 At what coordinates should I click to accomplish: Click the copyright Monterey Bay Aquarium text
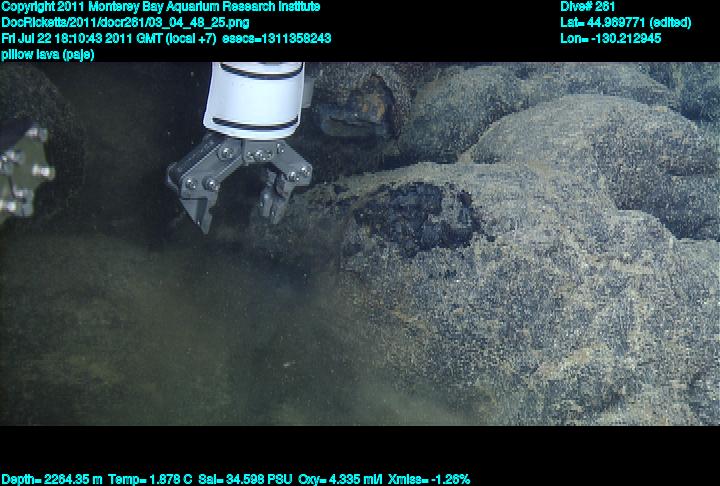tap(160, 7)
